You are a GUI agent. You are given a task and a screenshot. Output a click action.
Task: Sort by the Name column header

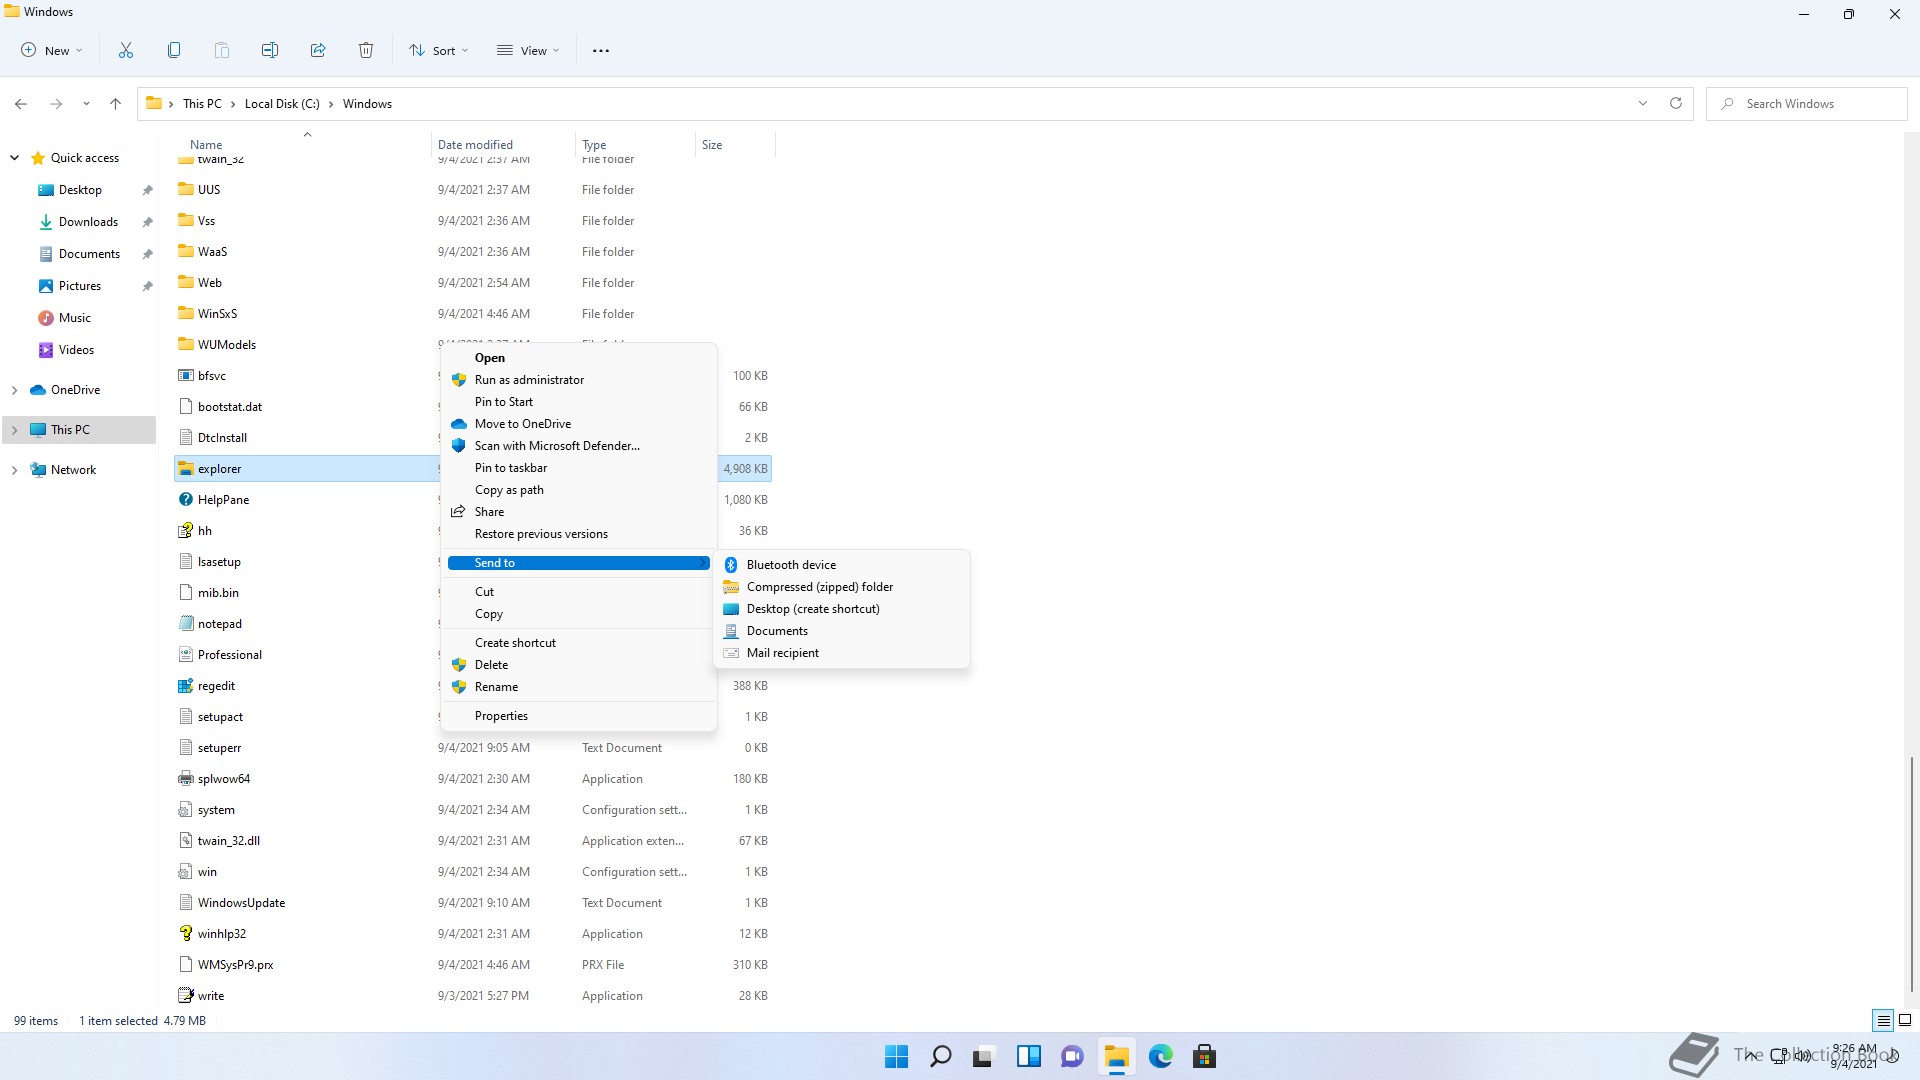[x=206, y=145]
